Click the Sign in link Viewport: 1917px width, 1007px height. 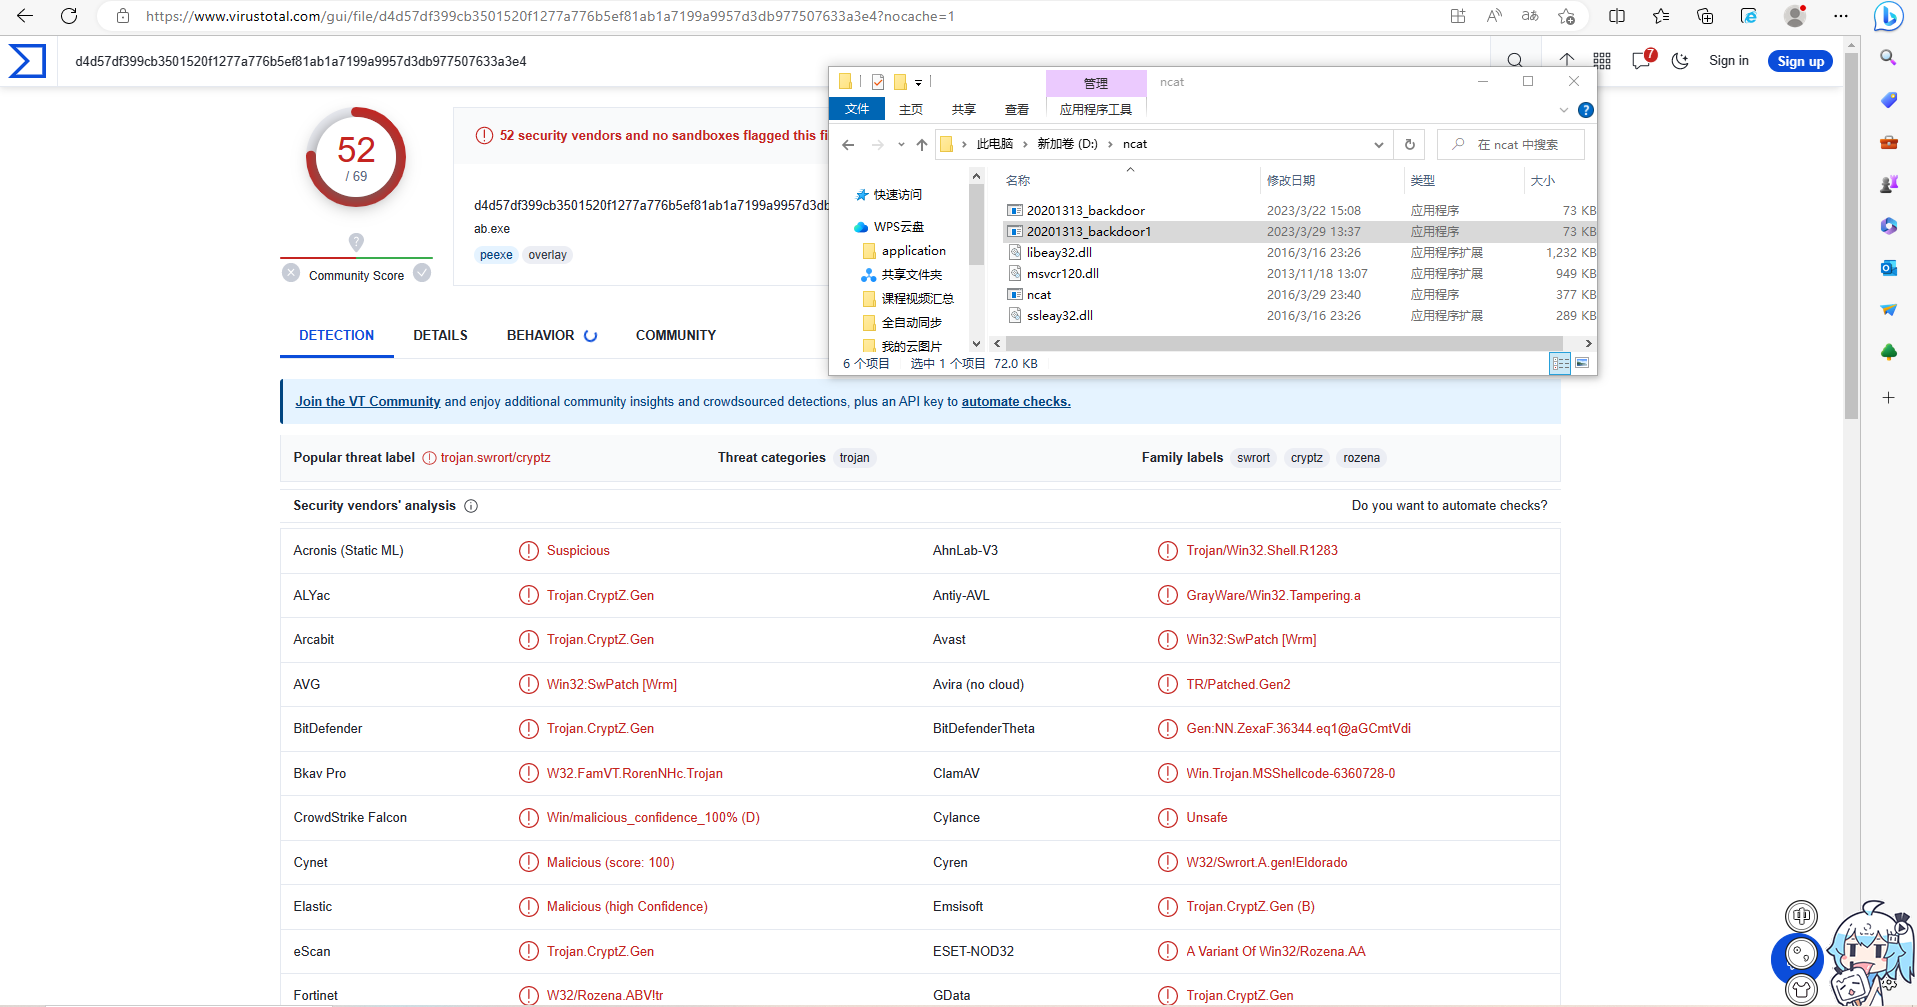tap(1728, 61)
